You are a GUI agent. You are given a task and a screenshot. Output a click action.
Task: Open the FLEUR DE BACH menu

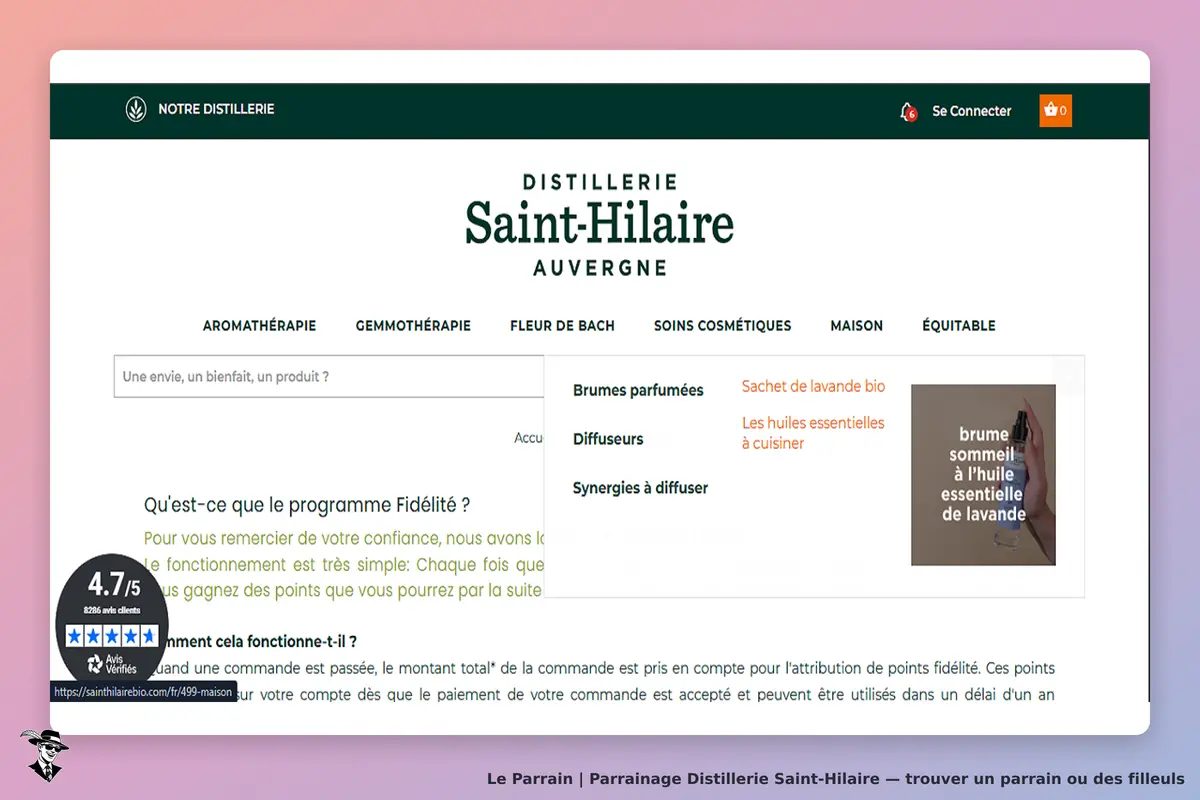tap(562, 326)
